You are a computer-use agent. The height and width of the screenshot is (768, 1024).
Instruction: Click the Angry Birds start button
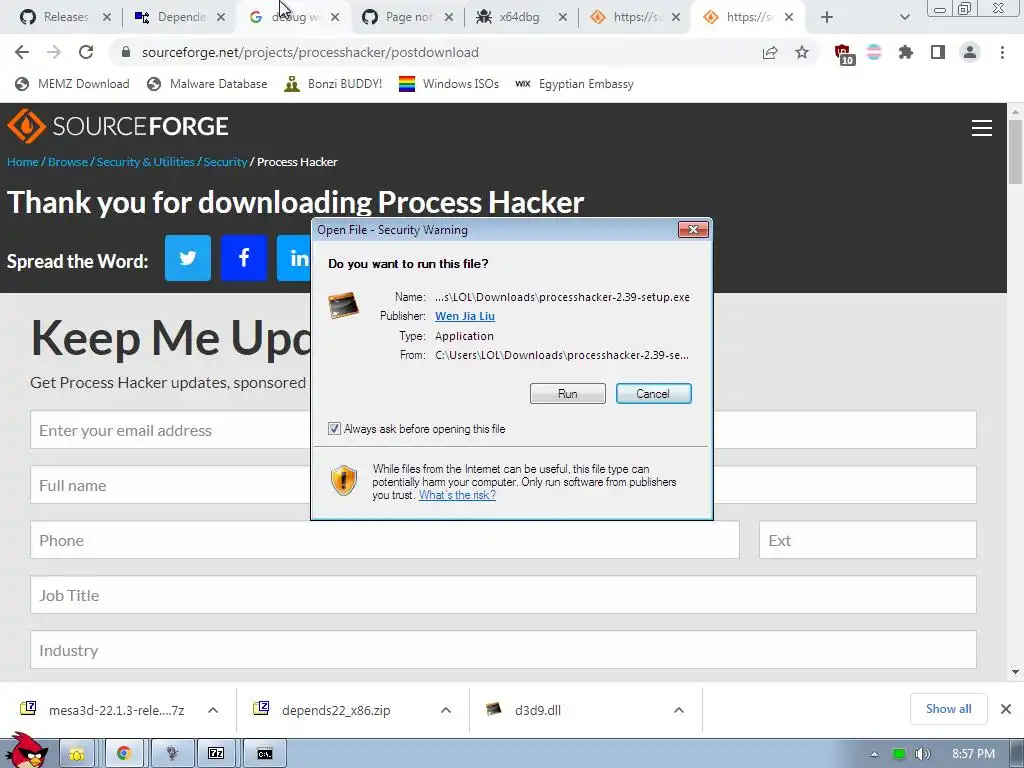(27, 750)
